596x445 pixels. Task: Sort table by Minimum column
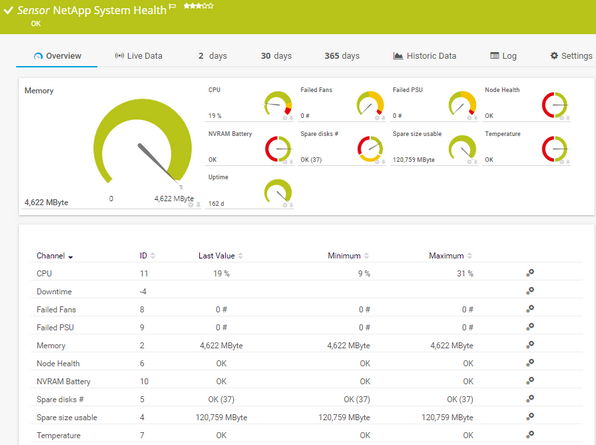coord(348,256)
